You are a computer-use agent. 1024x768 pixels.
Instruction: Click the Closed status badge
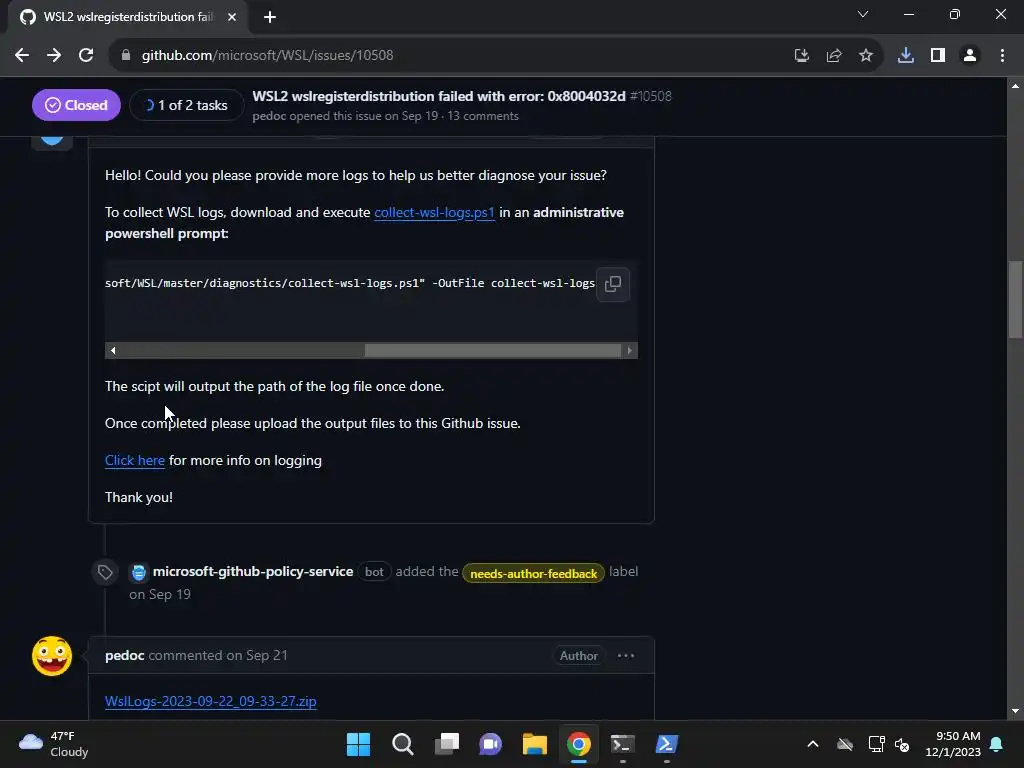pos(76,105)
